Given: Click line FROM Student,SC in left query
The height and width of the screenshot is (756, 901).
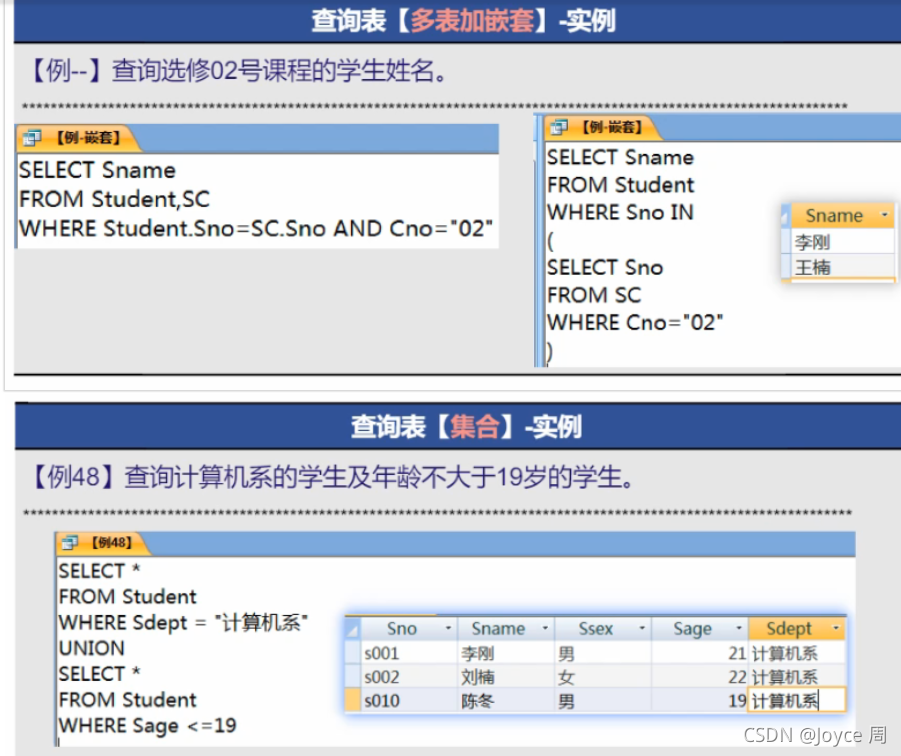Looking at the screenshot, I should [x=114, y=199].
